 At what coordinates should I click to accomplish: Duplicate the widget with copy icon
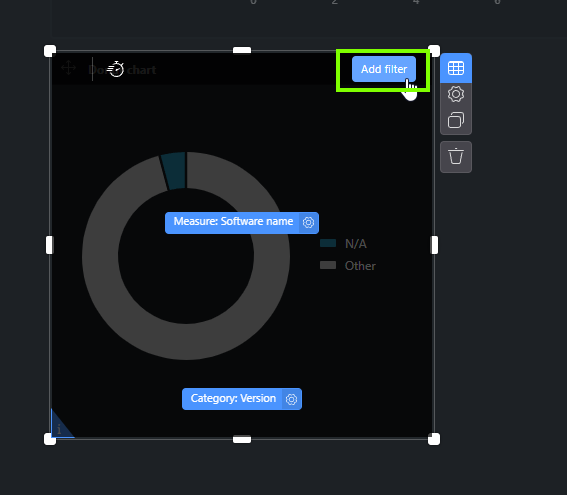click(x=456, y=120)
